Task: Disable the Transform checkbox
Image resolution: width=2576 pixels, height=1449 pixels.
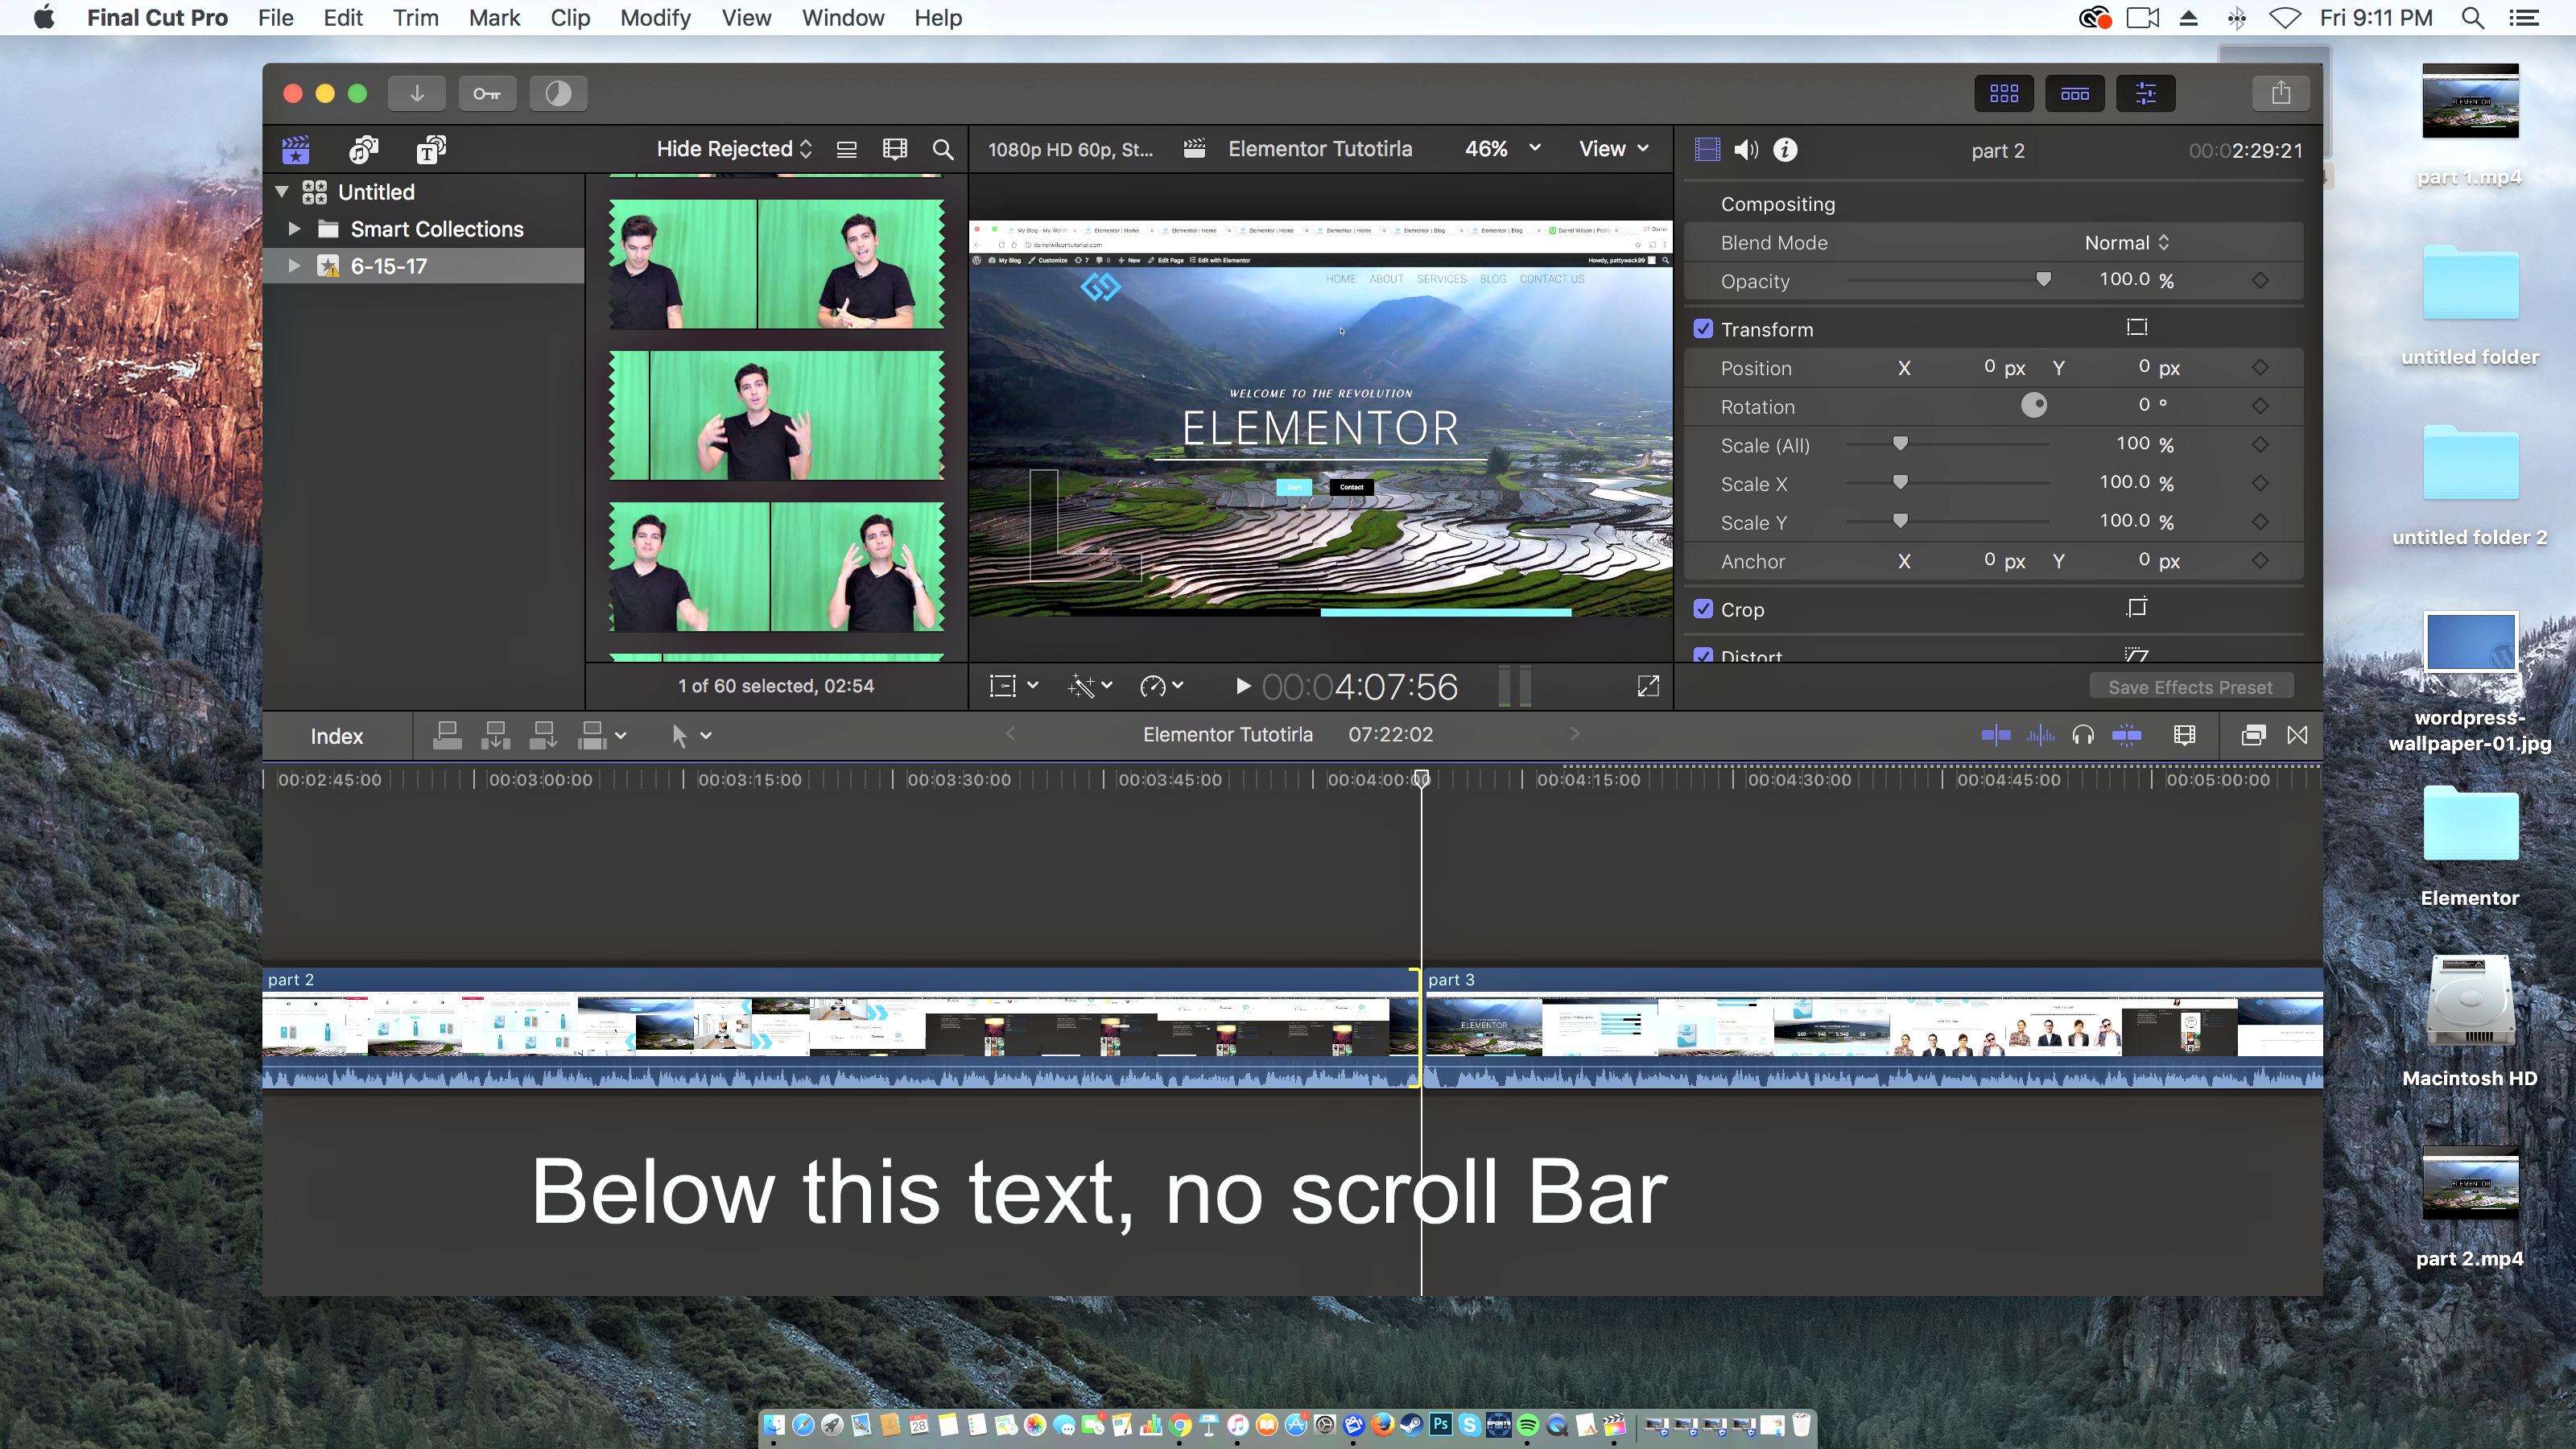Action: 1705,328
